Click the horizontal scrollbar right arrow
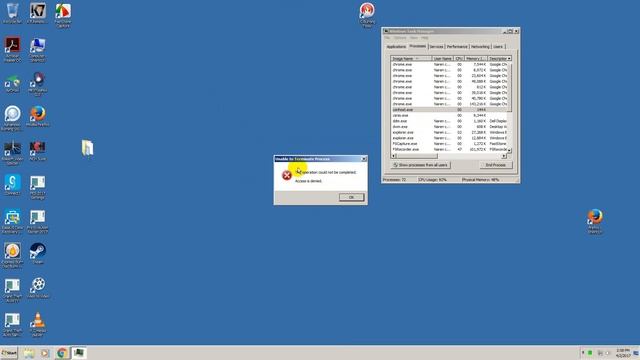The image size is (640, 360). click(x=504, y=156)
